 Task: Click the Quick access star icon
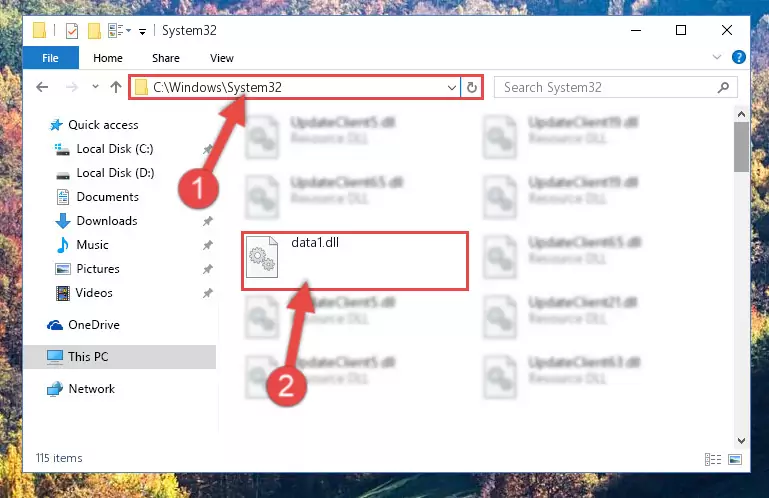coord(56,125)
